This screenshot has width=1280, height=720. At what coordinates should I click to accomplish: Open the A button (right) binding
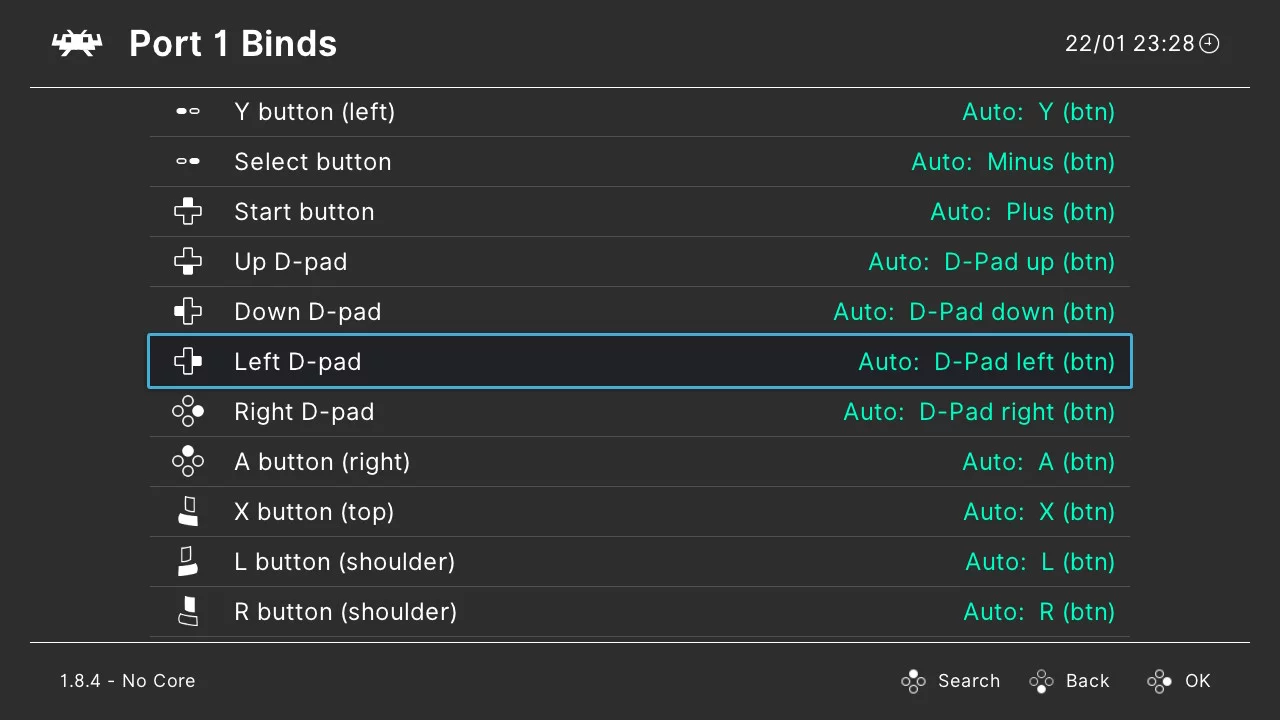click(x=640, y=461)
